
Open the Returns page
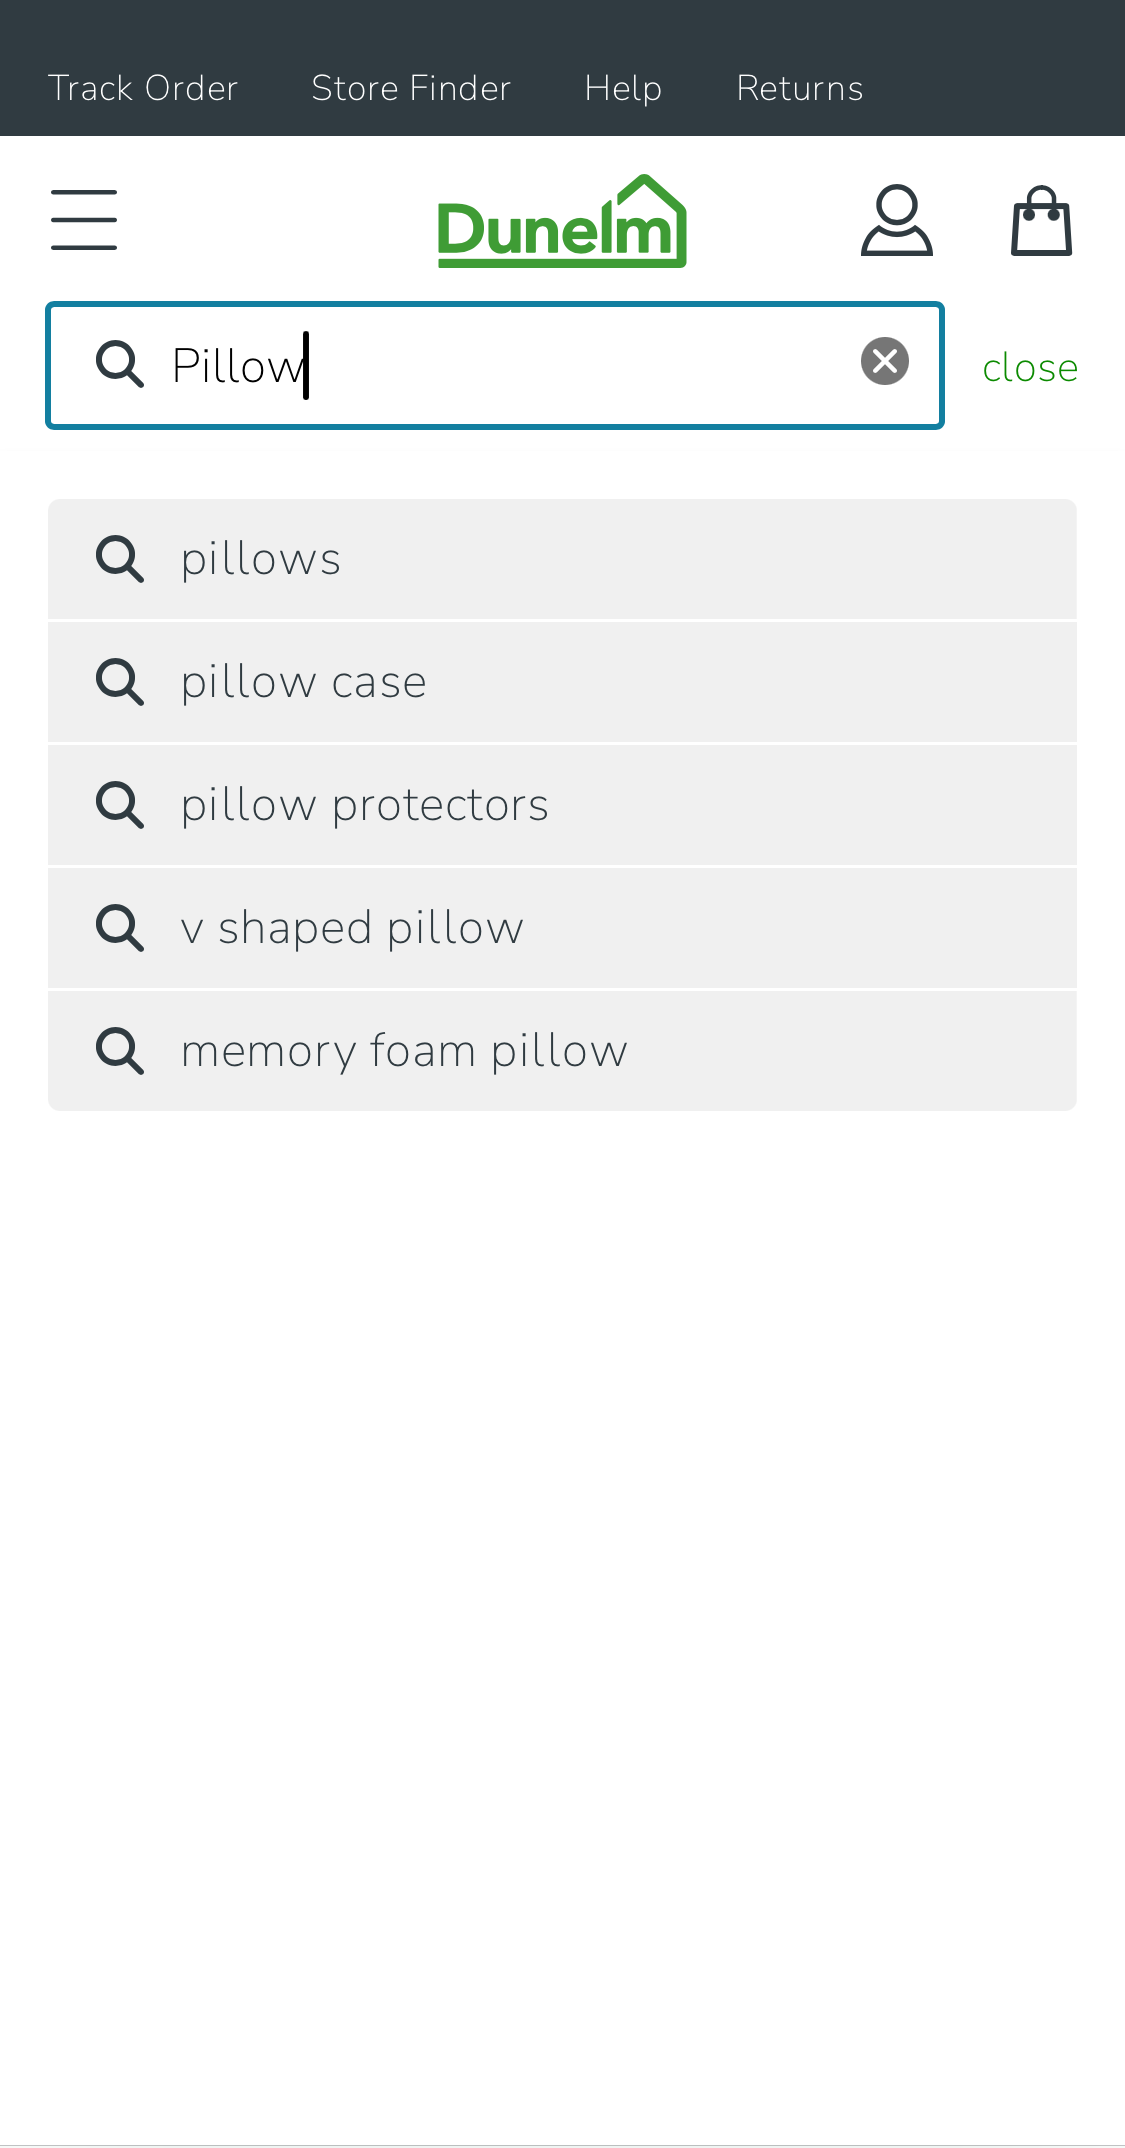(x=799, y=88)
